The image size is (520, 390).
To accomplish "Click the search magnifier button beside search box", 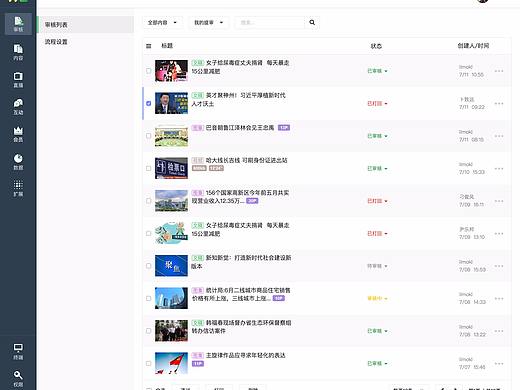I will [312, 22].
